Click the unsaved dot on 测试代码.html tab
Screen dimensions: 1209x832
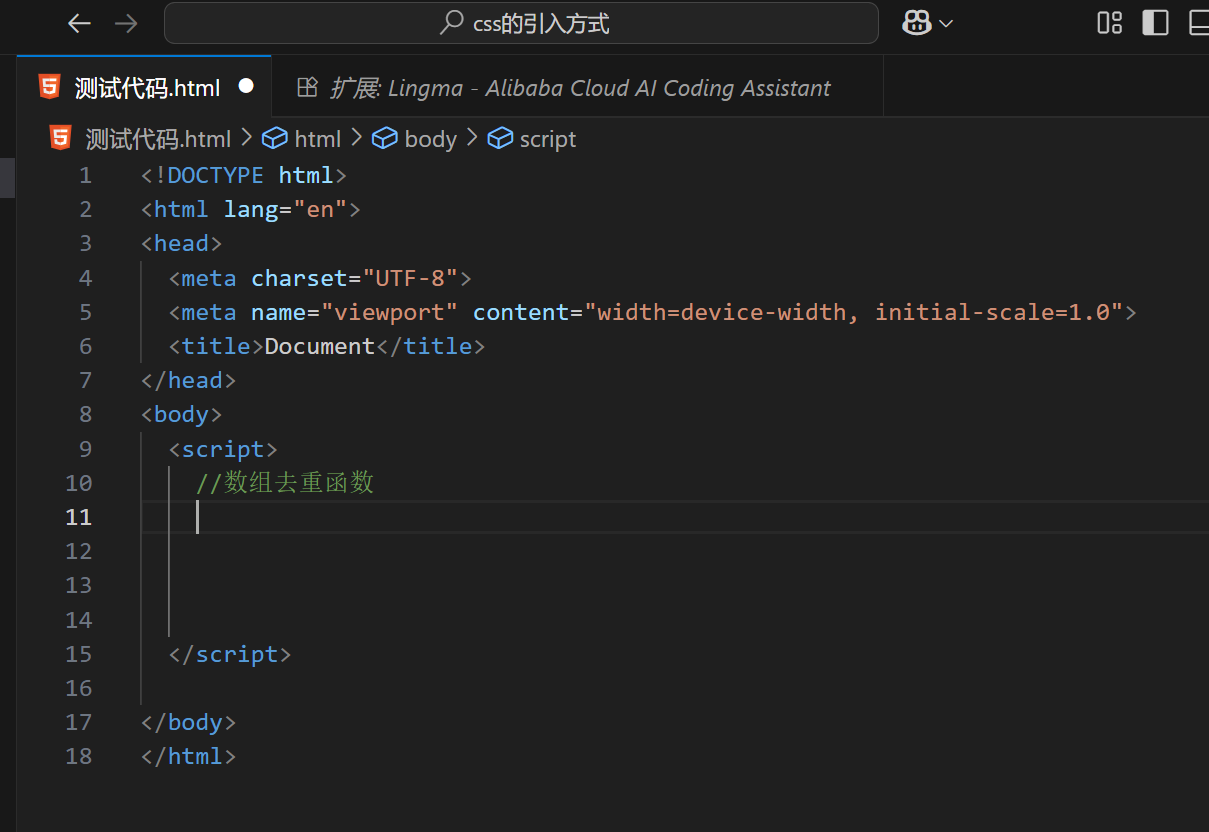pyautogui.click(x=246, y=87)
